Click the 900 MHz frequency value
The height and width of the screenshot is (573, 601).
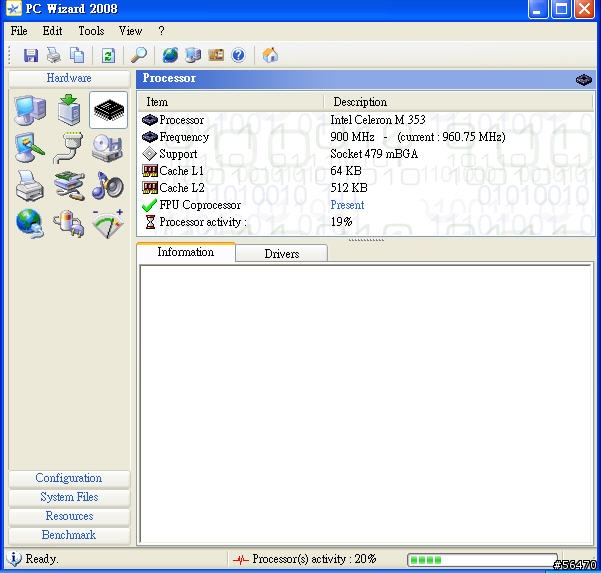tap(352, 137)
